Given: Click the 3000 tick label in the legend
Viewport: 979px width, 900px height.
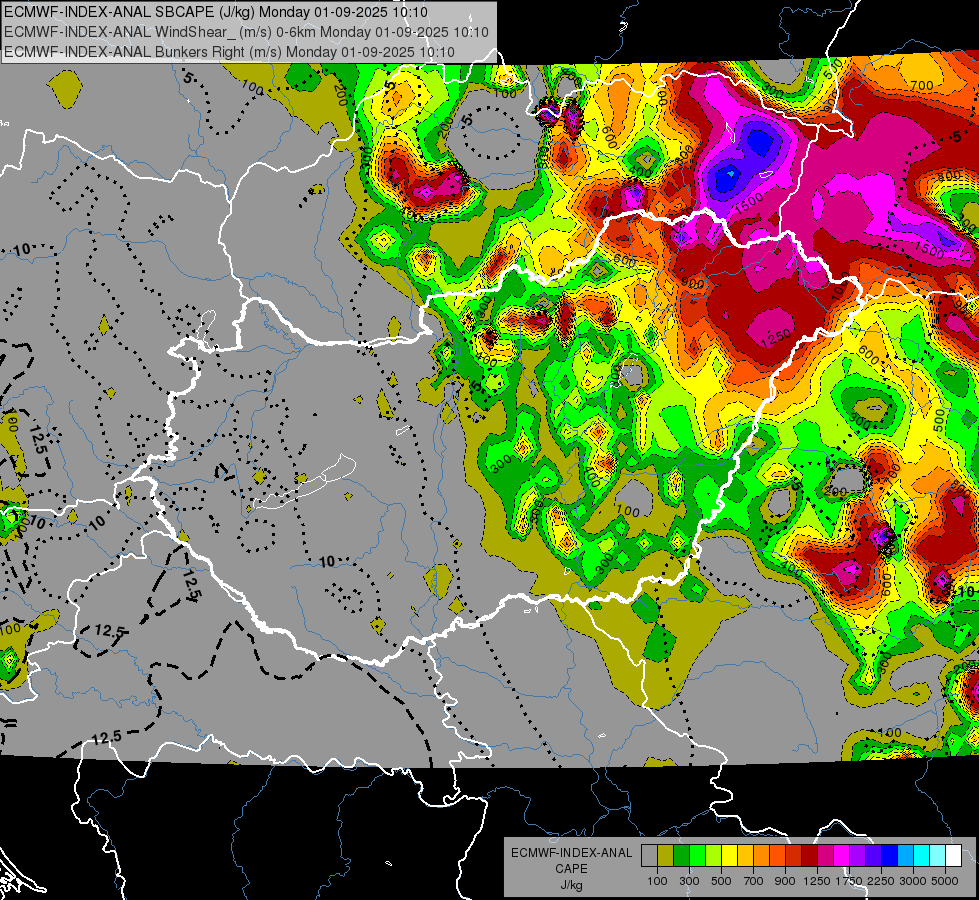Looking at the screenshot, I should 913,881.
